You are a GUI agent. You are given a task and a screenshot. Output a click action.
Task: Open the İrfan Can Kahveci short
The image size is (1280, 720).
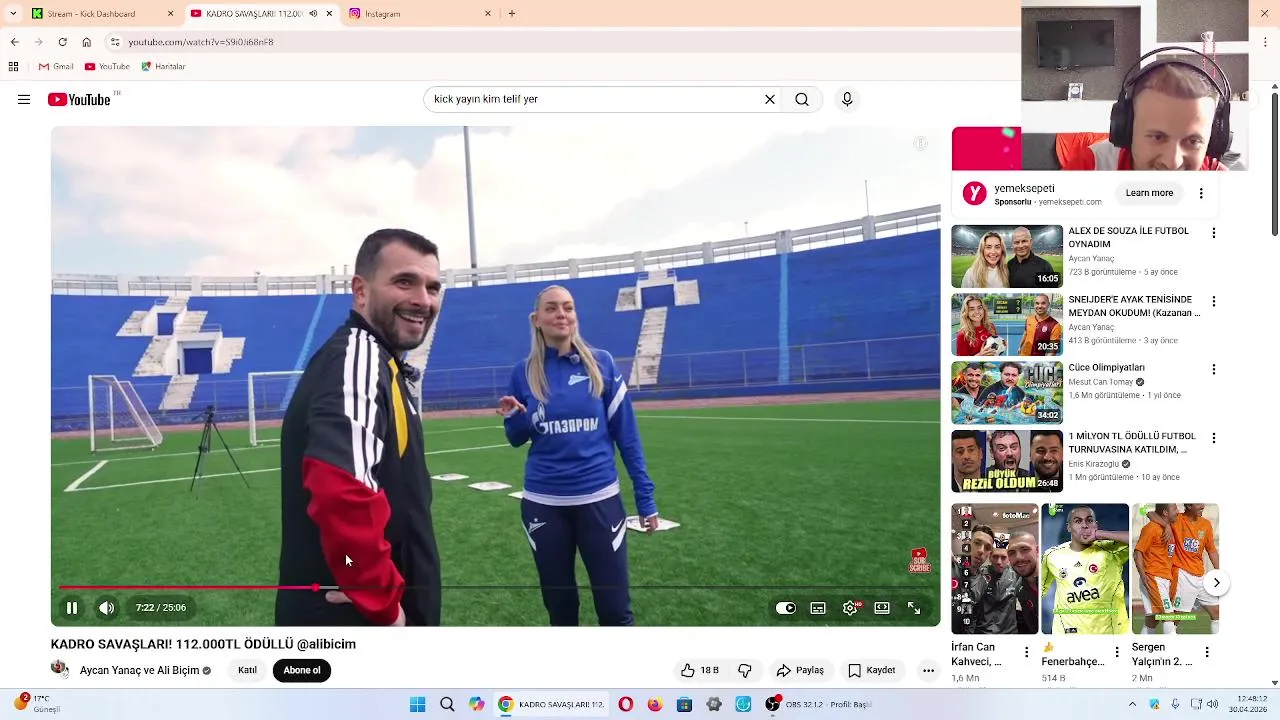coord(995,569)
